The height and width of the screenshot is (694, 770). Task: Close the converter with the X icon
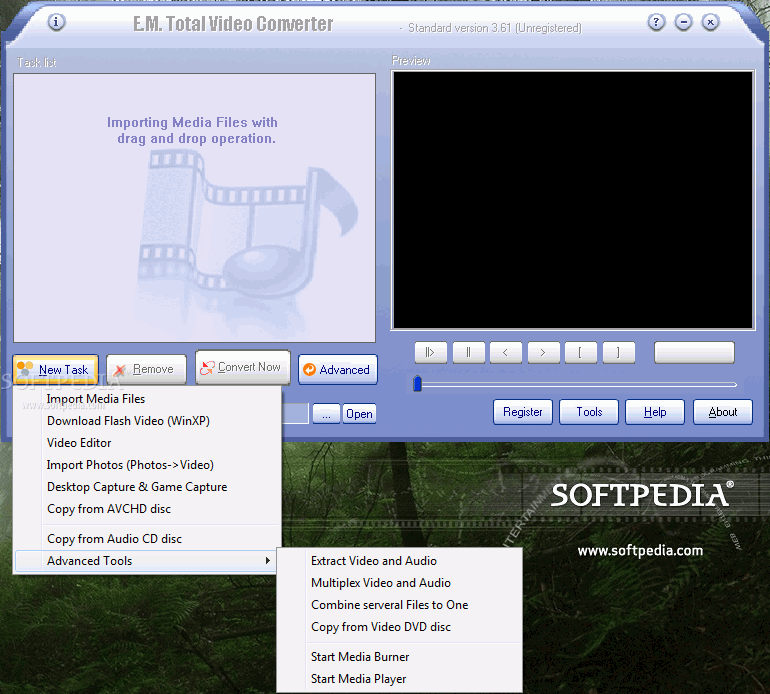(710, 22)
